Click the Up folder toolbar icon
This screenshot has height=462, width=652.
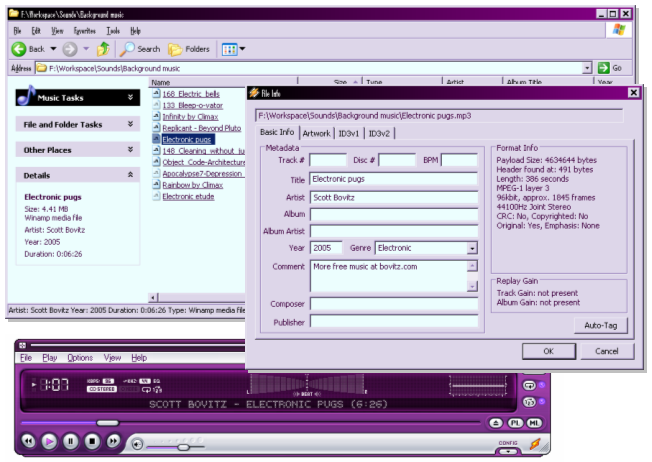104,48
